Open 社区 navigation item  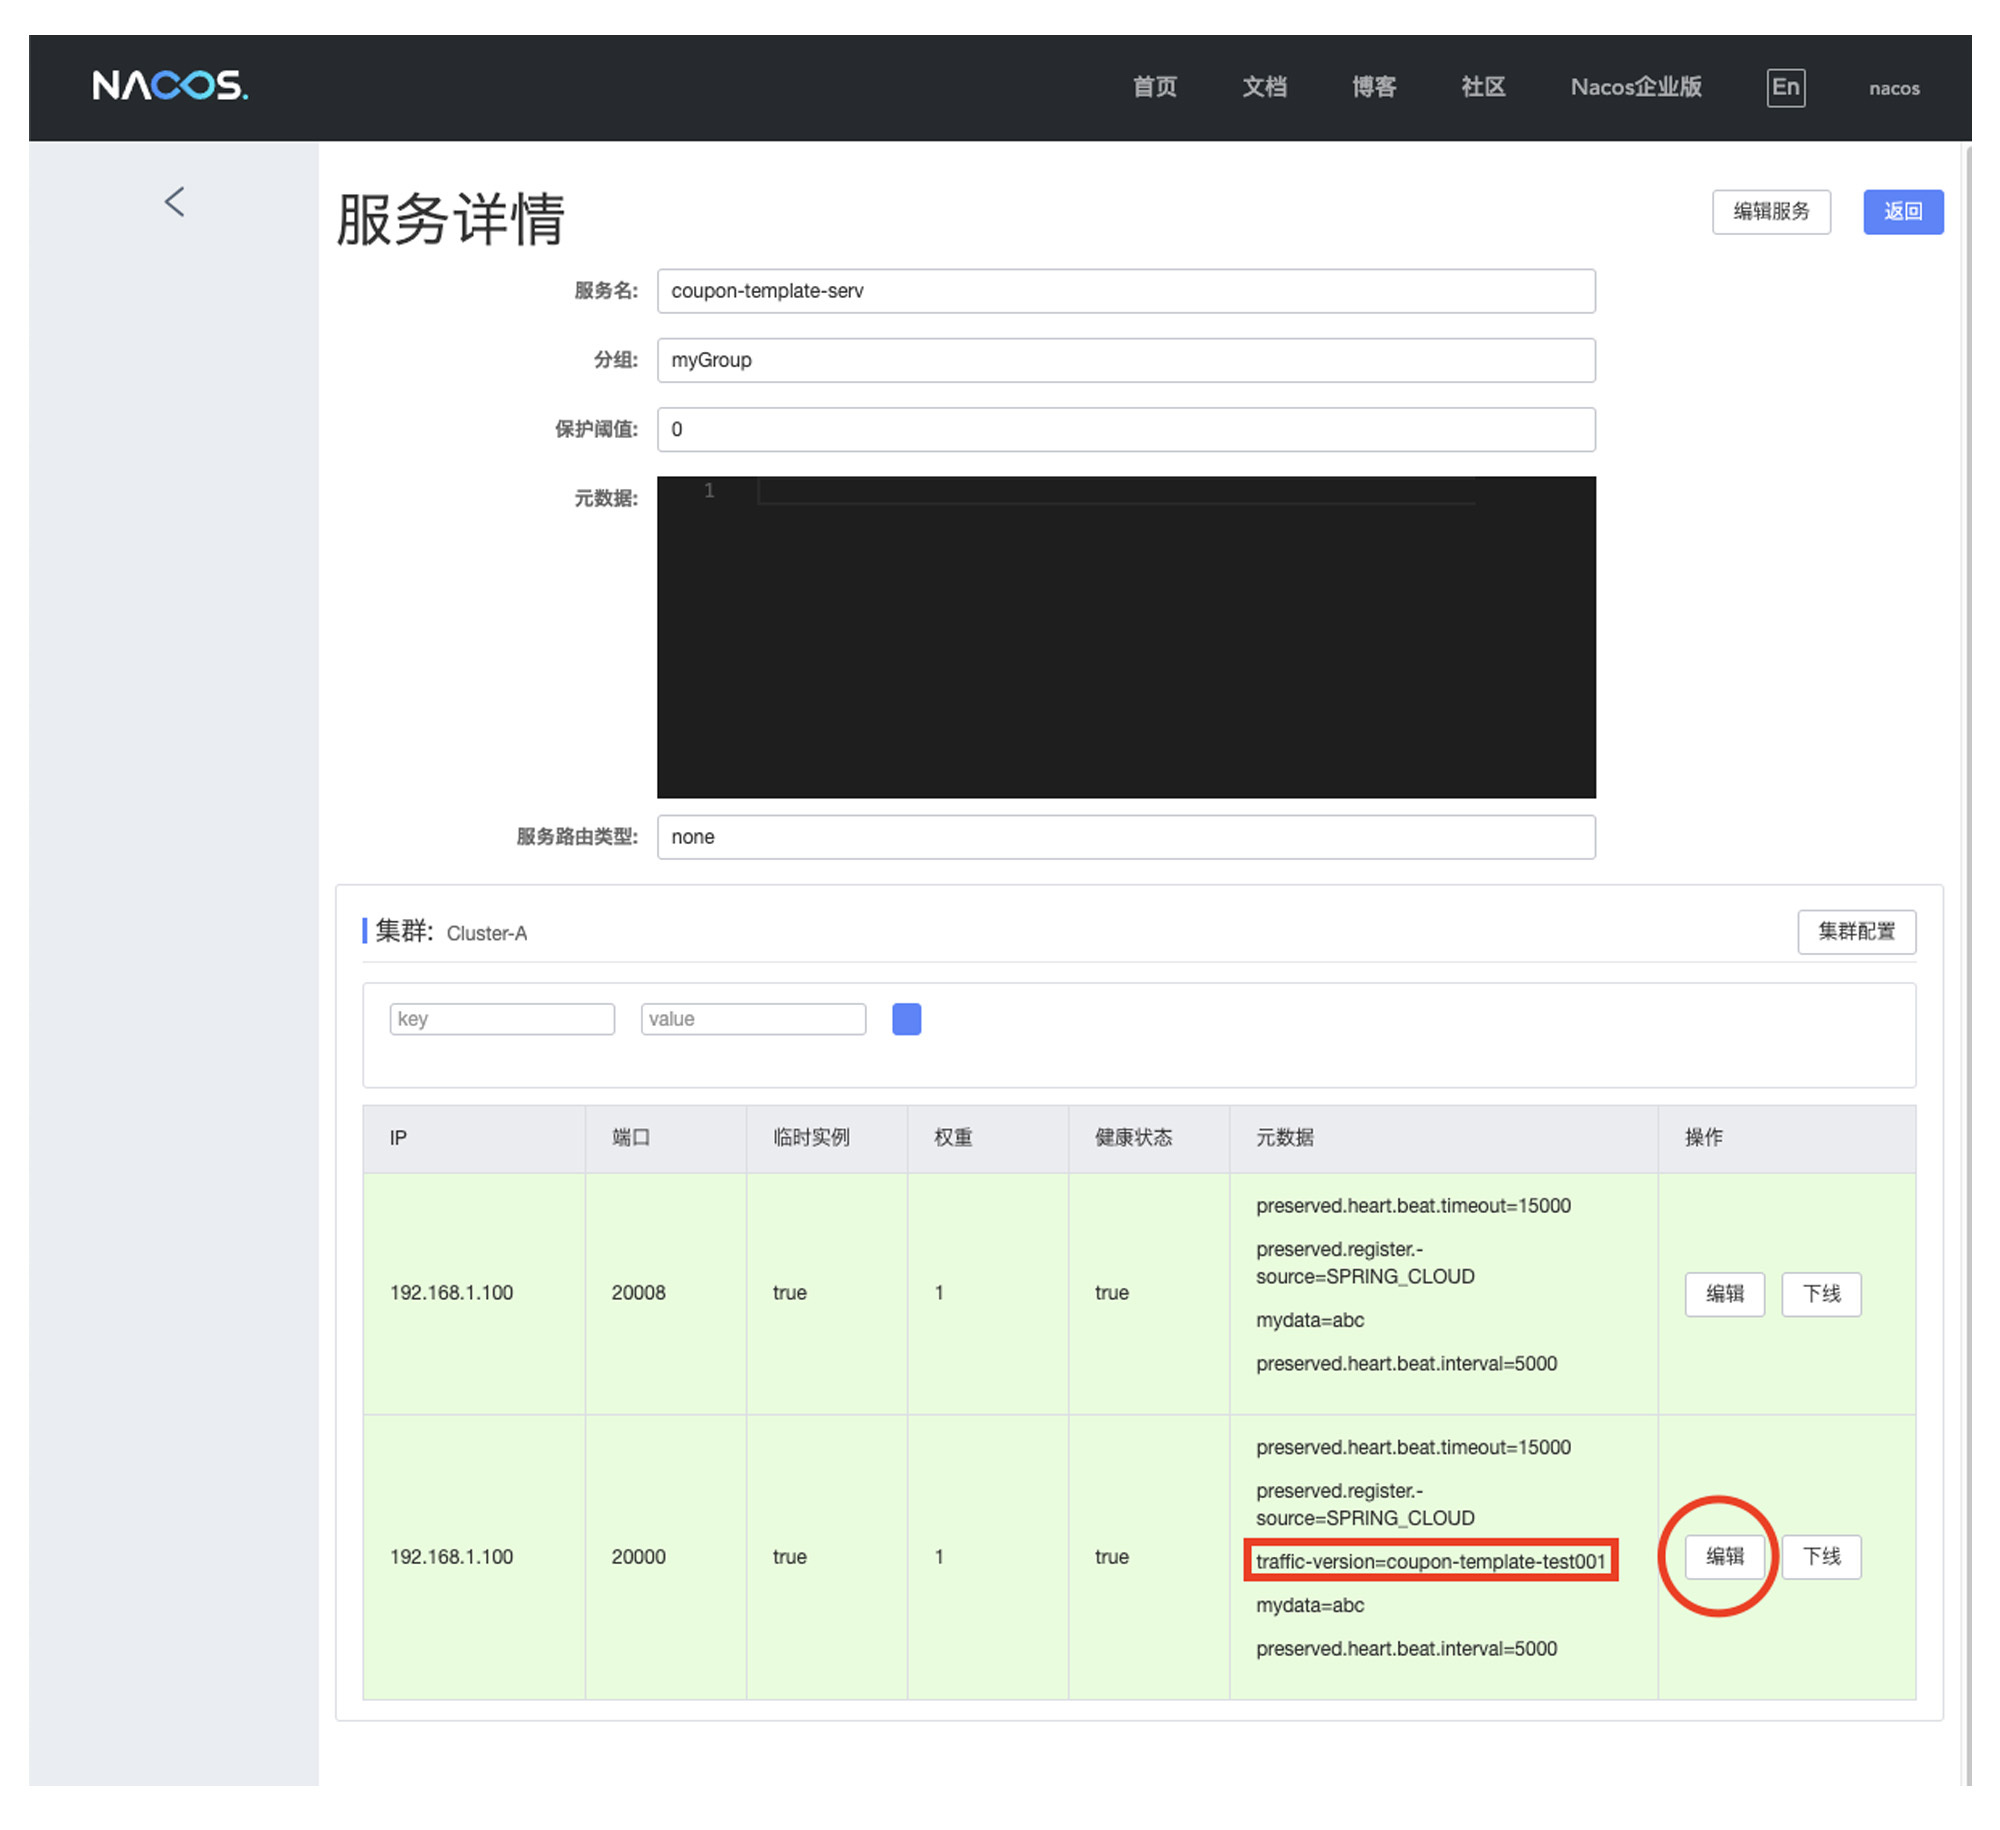tap(1483, 87)
